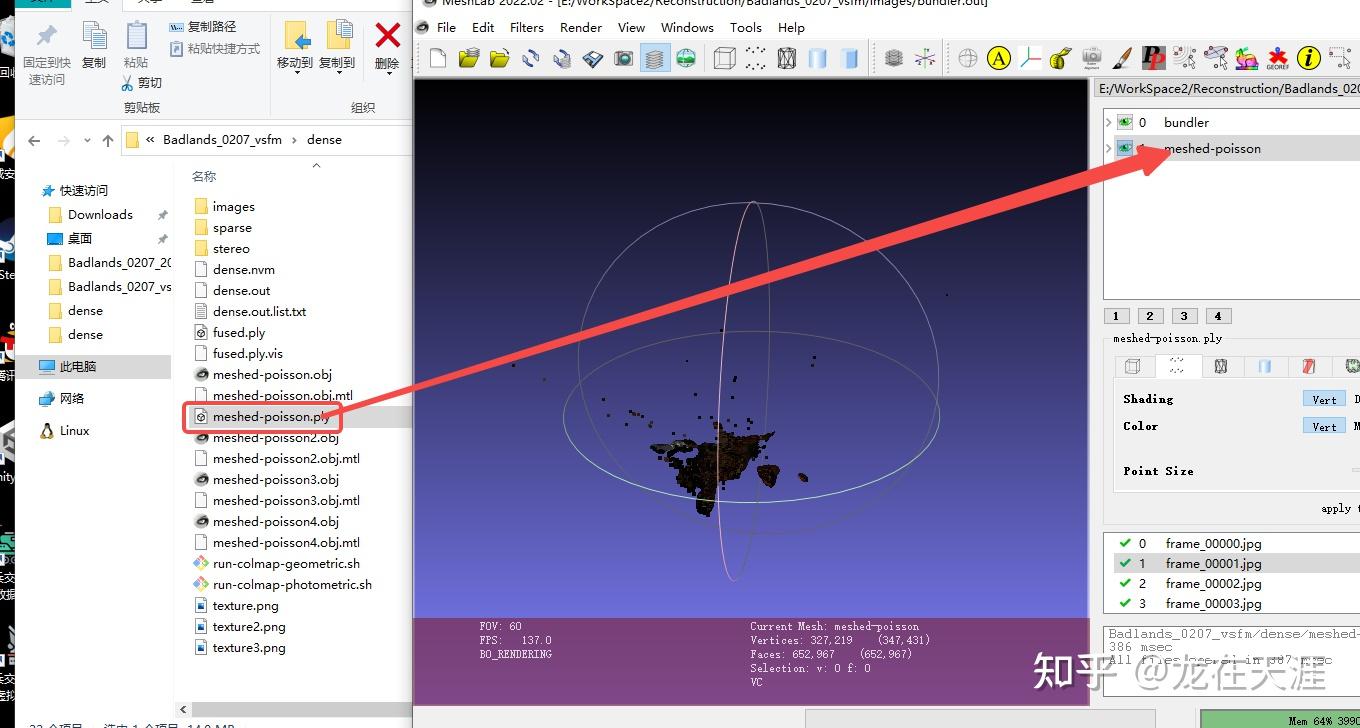This screenshot has width=1360, height=728.
Task: Select the Z-Painting brush tool
Action: click(x=1122, y=59)
